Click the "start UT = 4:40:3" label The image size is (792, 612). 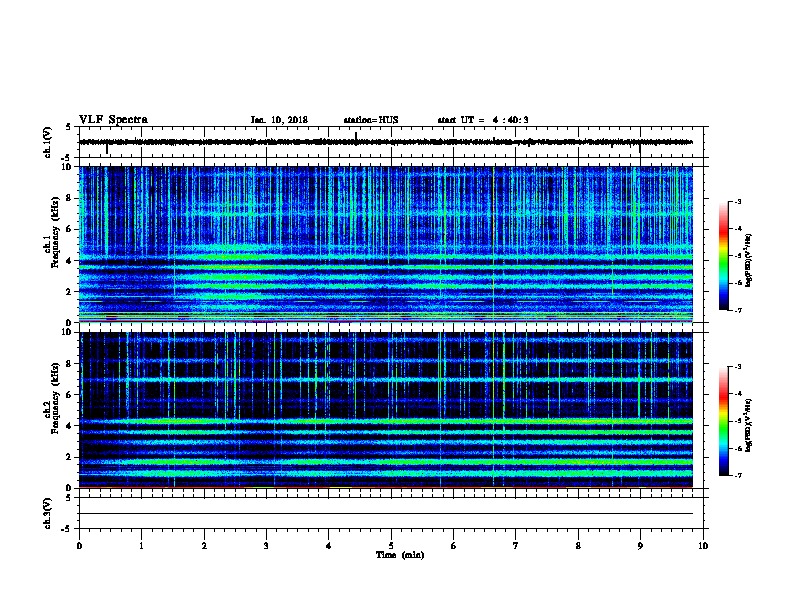coord(483,120)
